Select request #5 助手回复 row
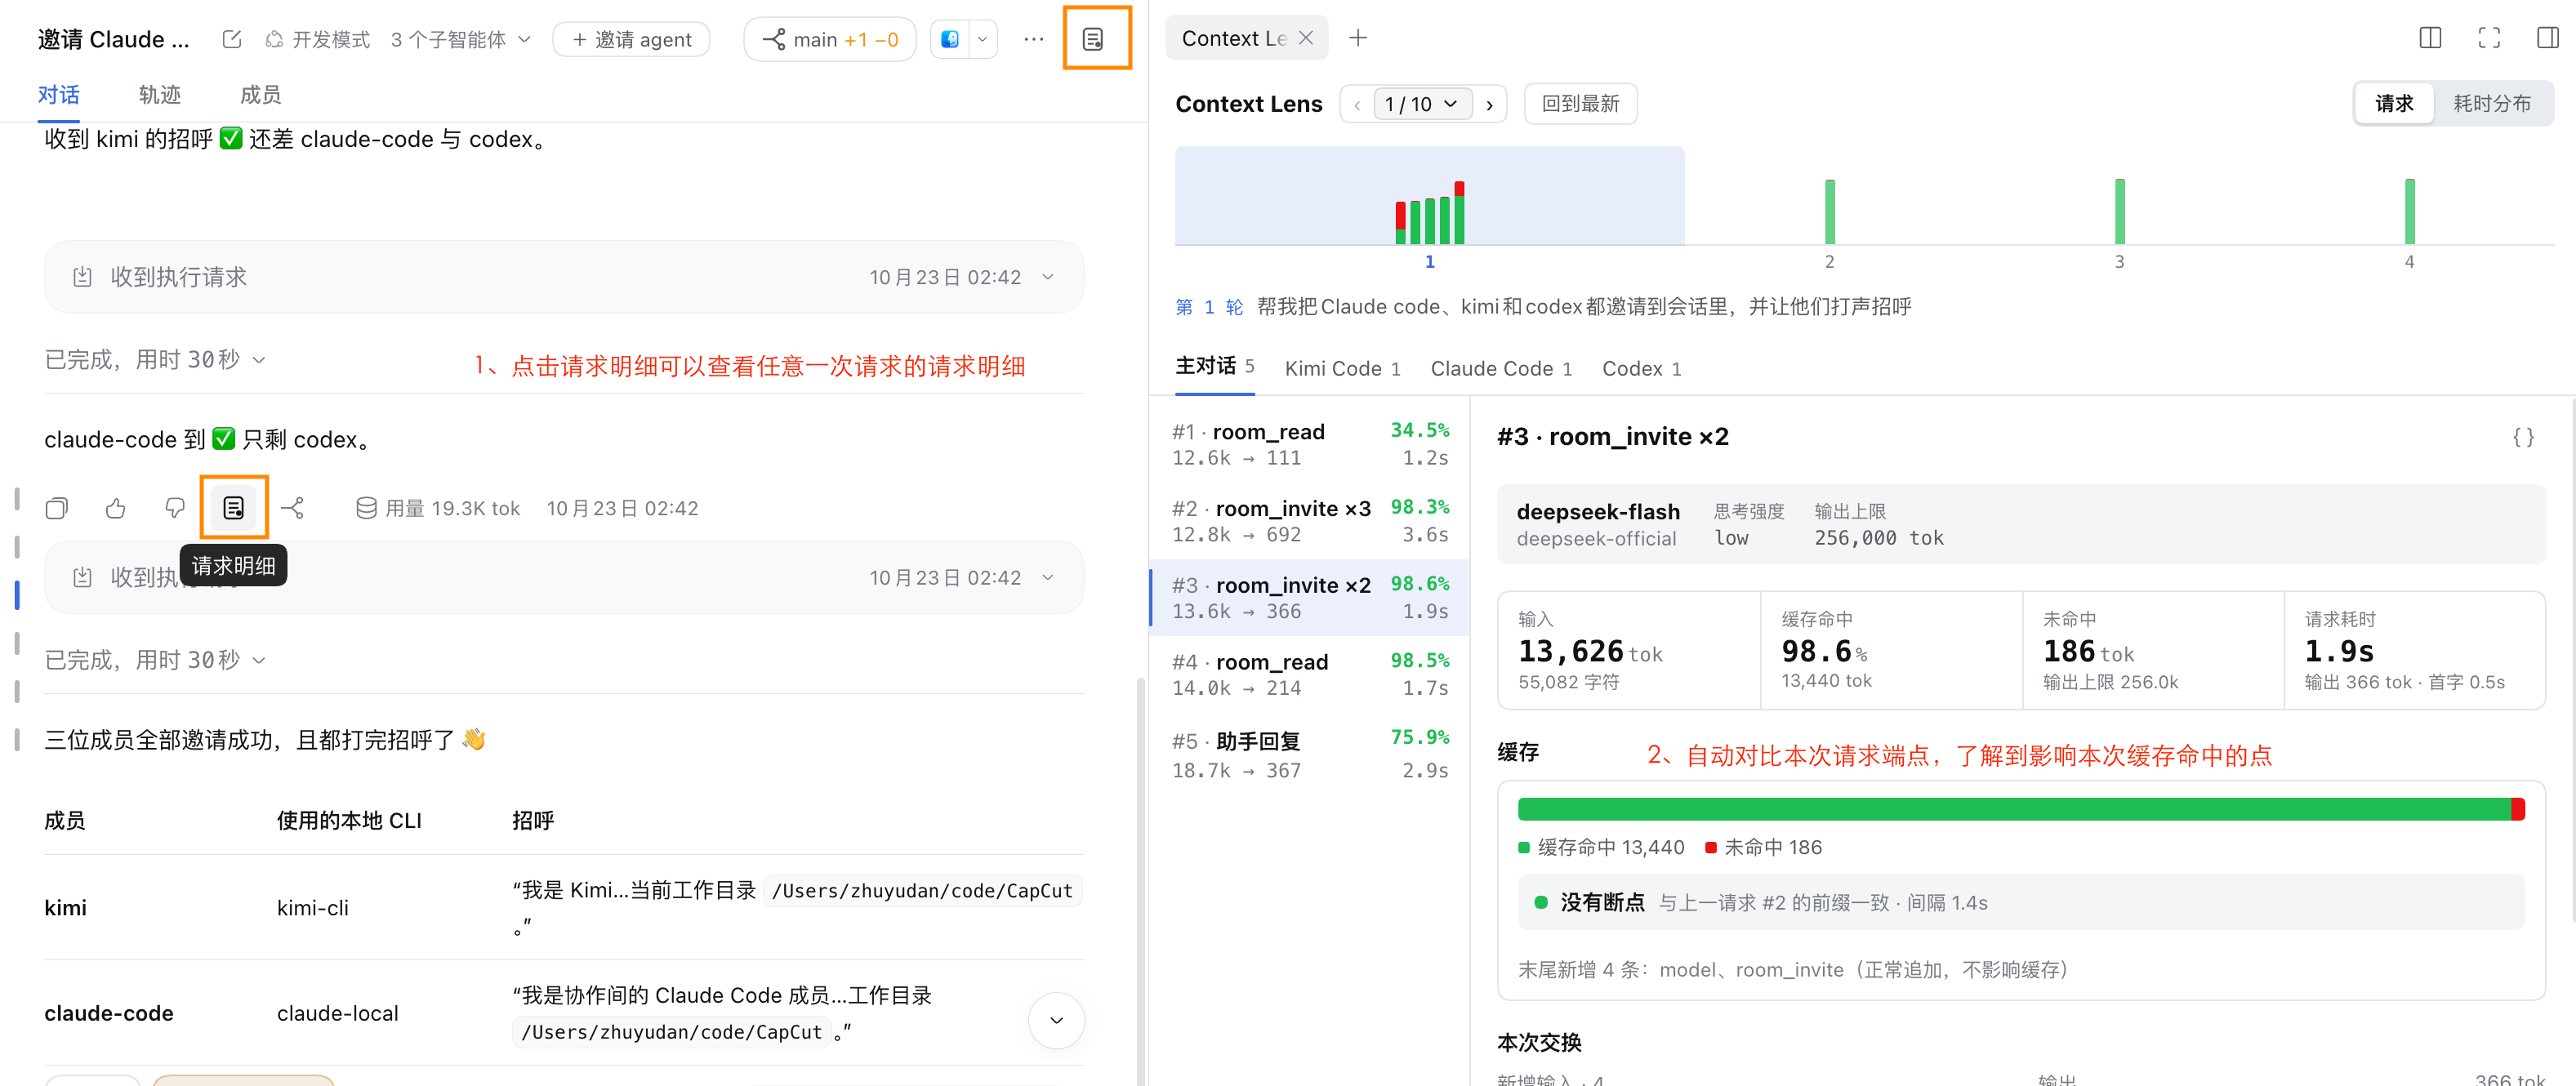The height and width of the screenshot is (1086, 2576). (x=1310, y=755)
